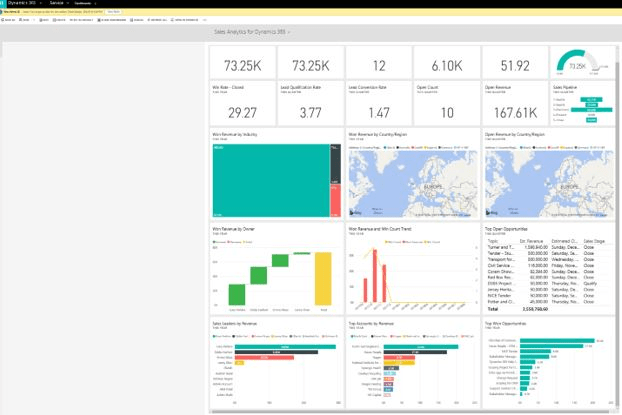Viewport: 622px width, 415px height.
Task: Expand the Service area dropdown
Action: pyautogui.click(x=59, y=3)
